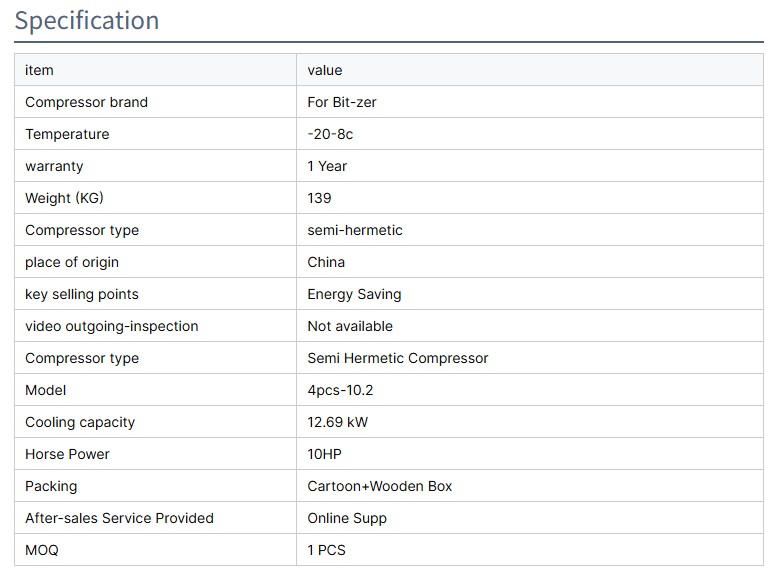Click the Weight (KG) label
Screen dimensions: 779x579
(x=64, y=198)
